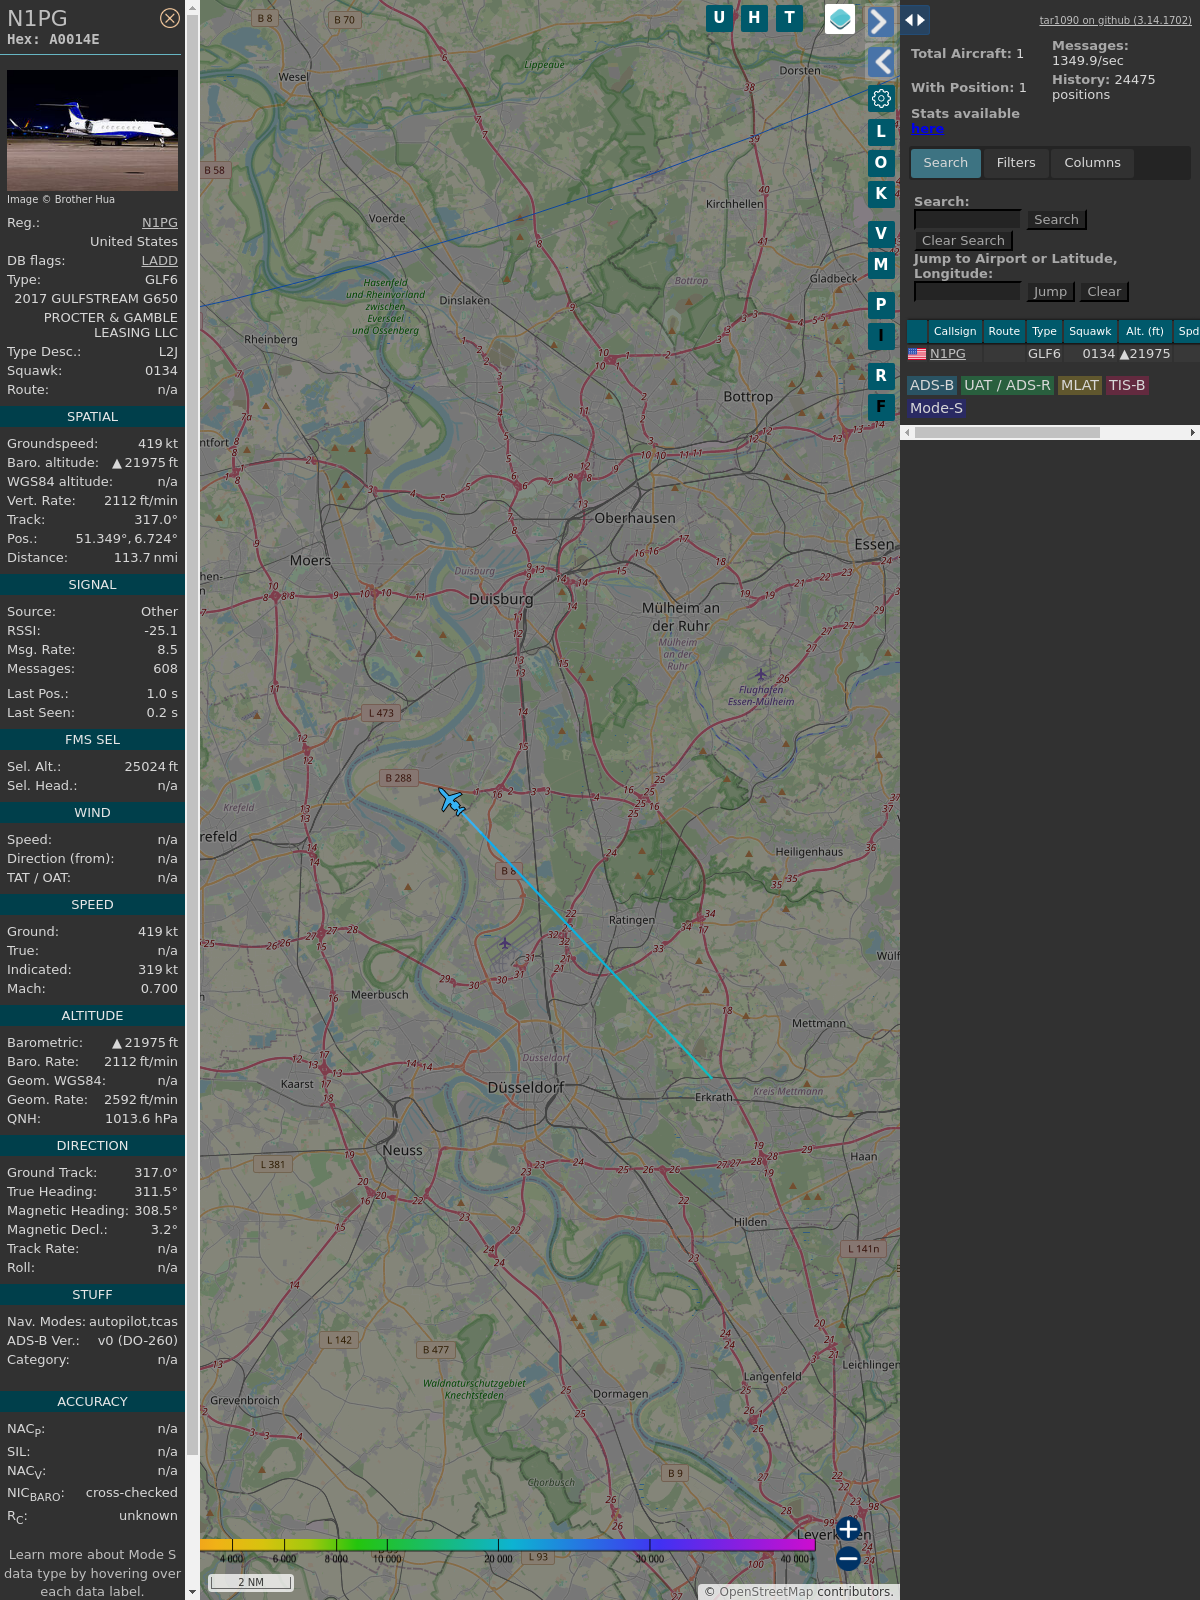
Task: Zoom out with the minus button
Action: tap(848, 1558)
